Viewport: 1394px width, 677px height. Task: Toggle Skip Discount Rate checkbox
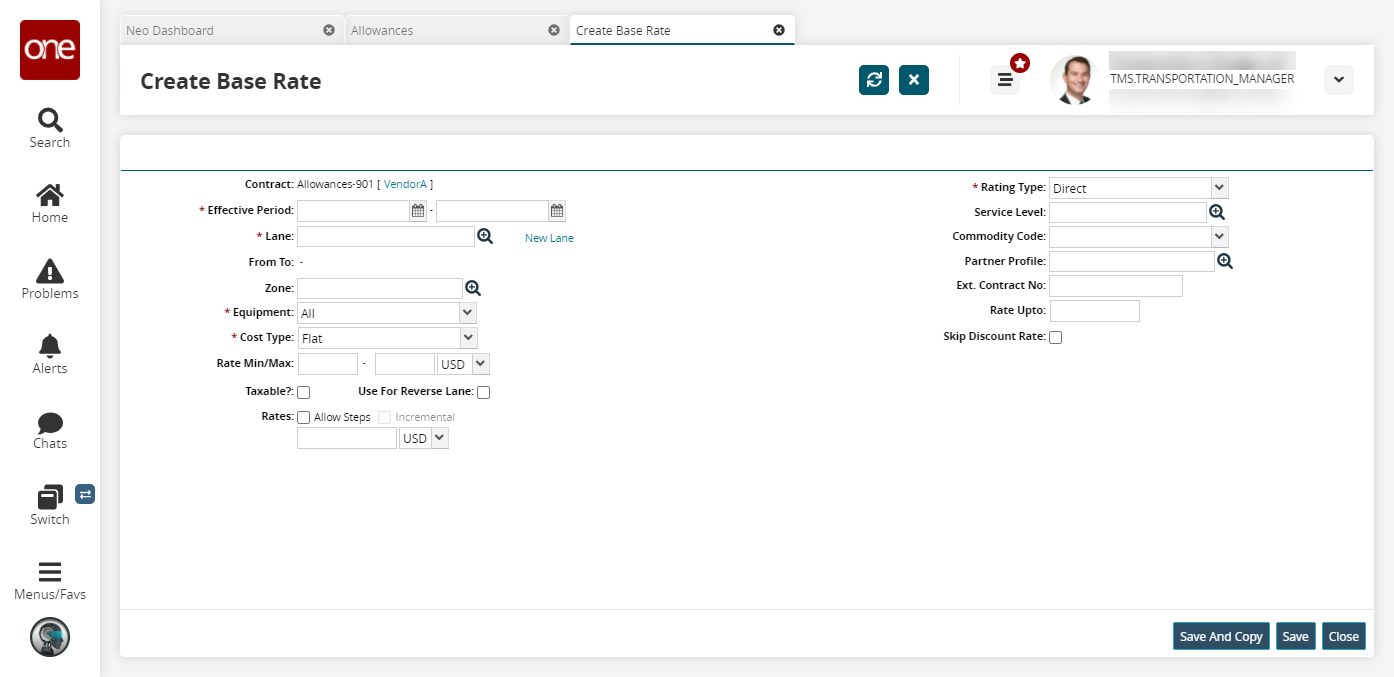click(x=1055, y=338)
